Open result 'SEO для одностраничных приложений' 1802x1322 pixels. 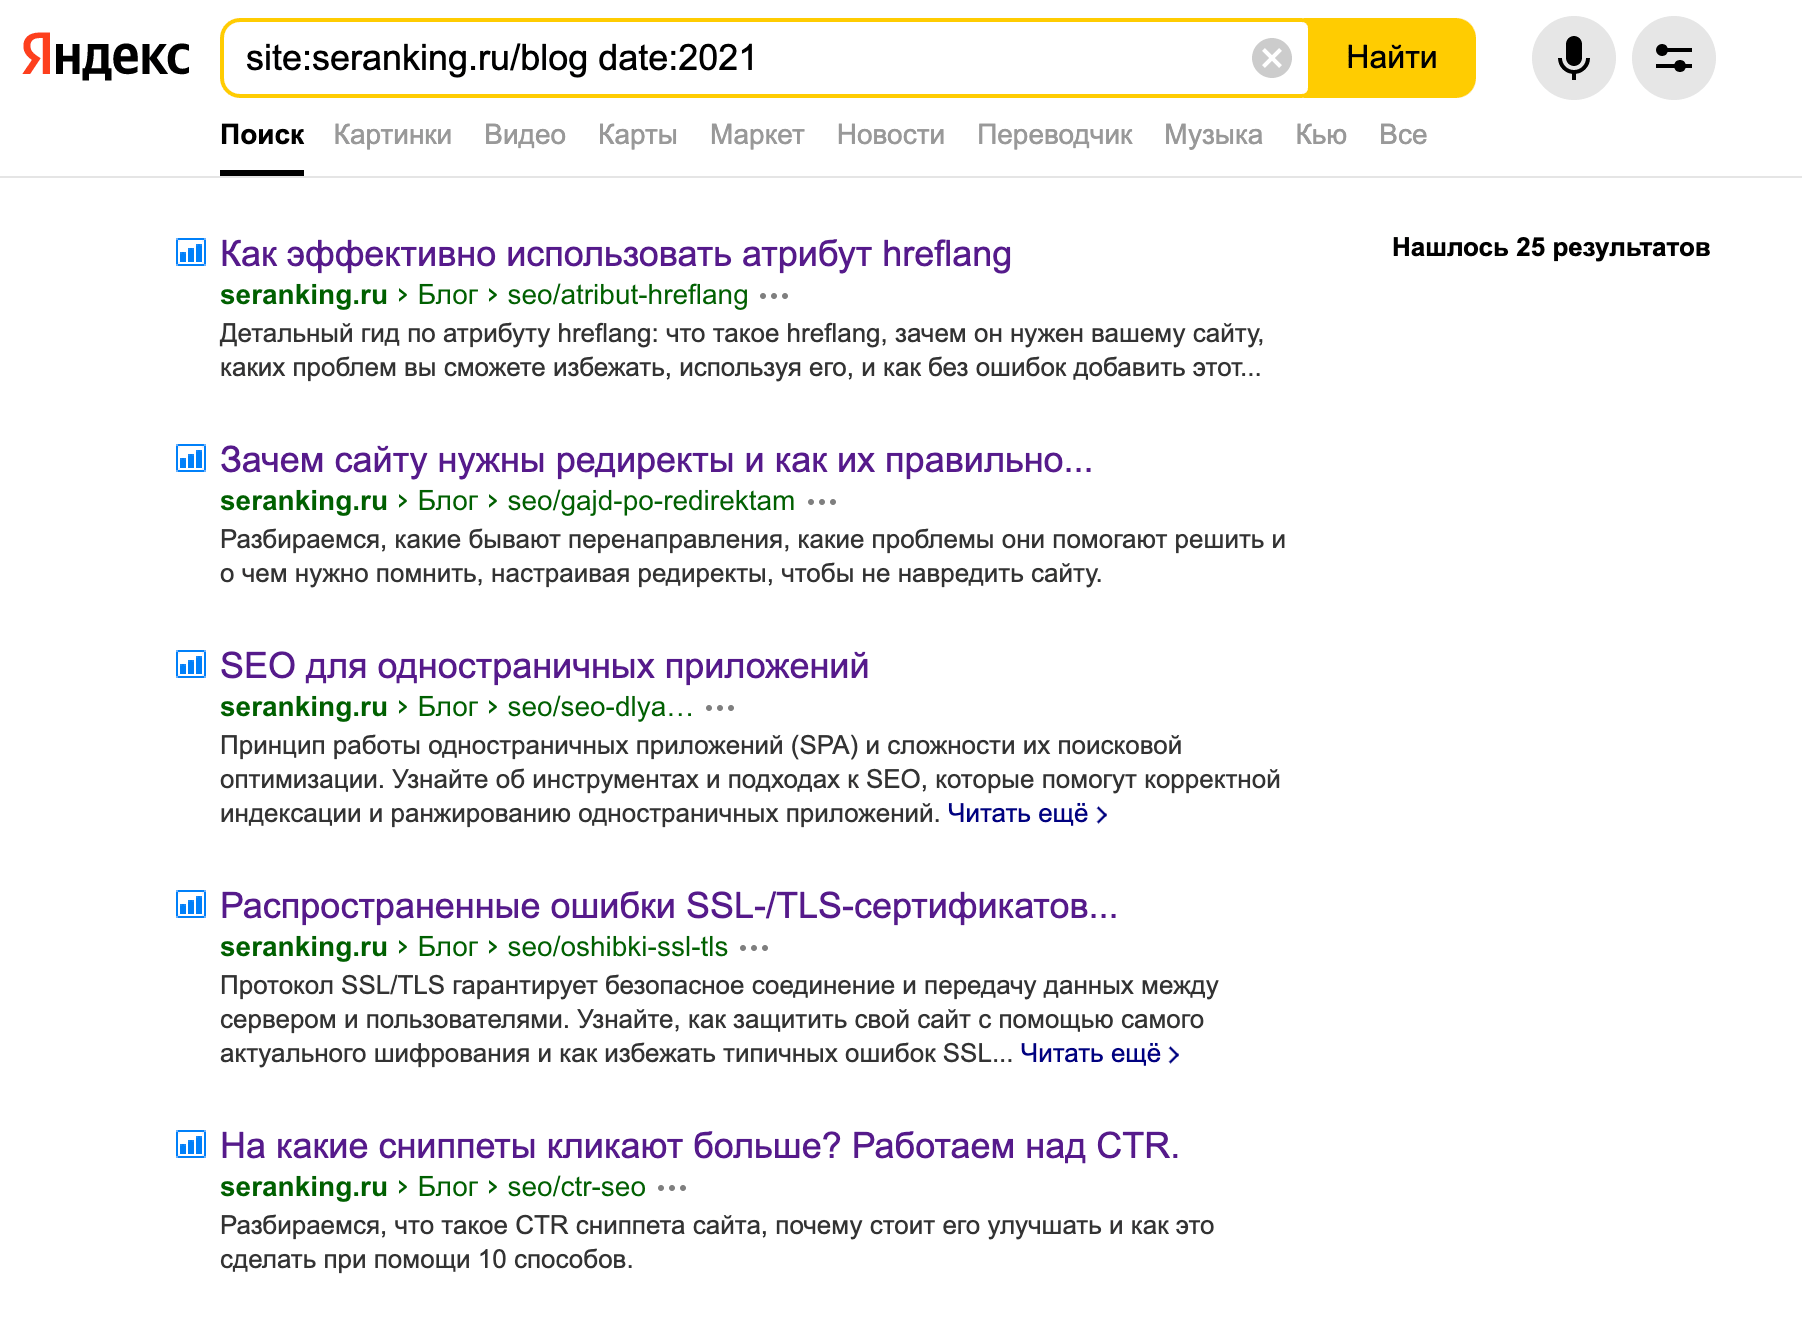pos(544,666)
